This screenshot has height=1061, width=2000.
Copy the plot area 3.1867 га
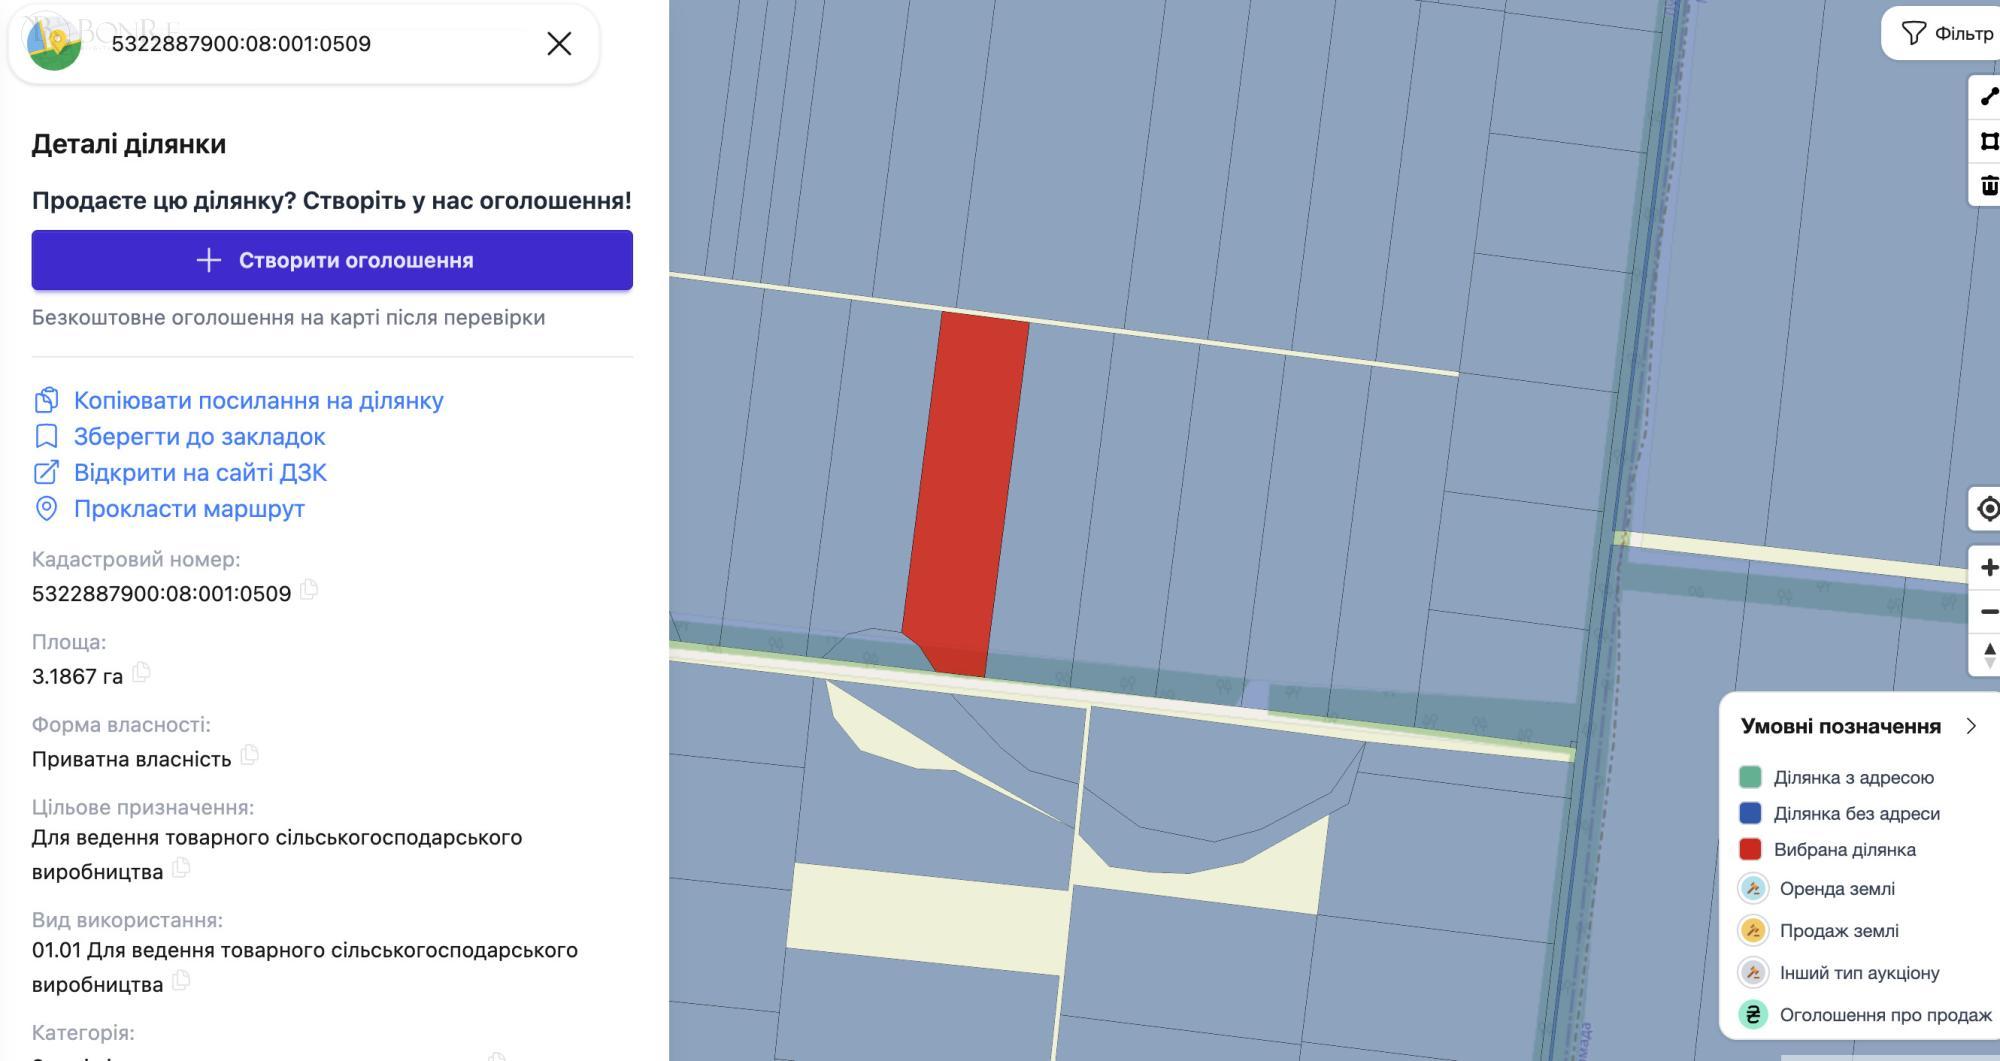(142, 673)
